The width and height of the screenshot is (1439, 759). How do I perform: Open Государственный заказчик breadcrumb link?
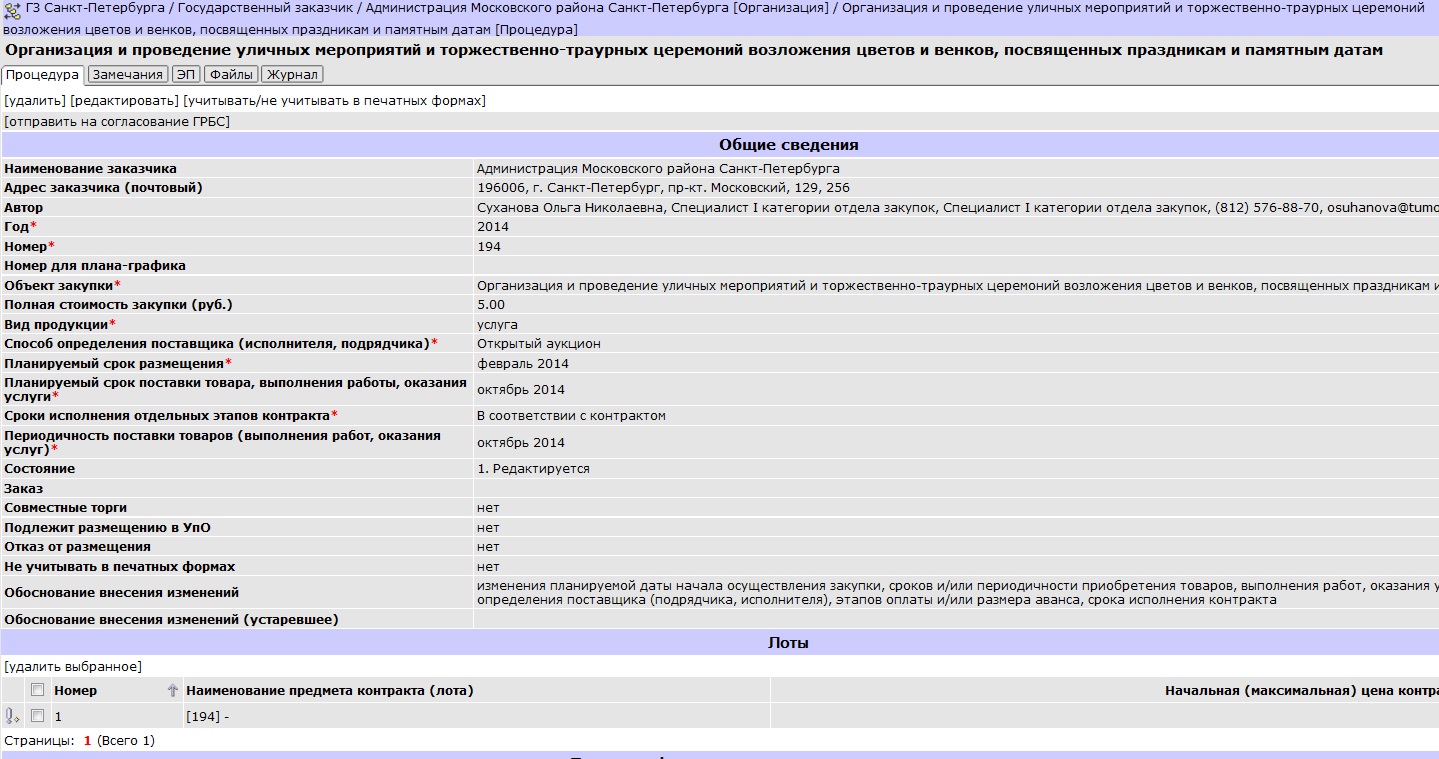click(x=264, y=8)
